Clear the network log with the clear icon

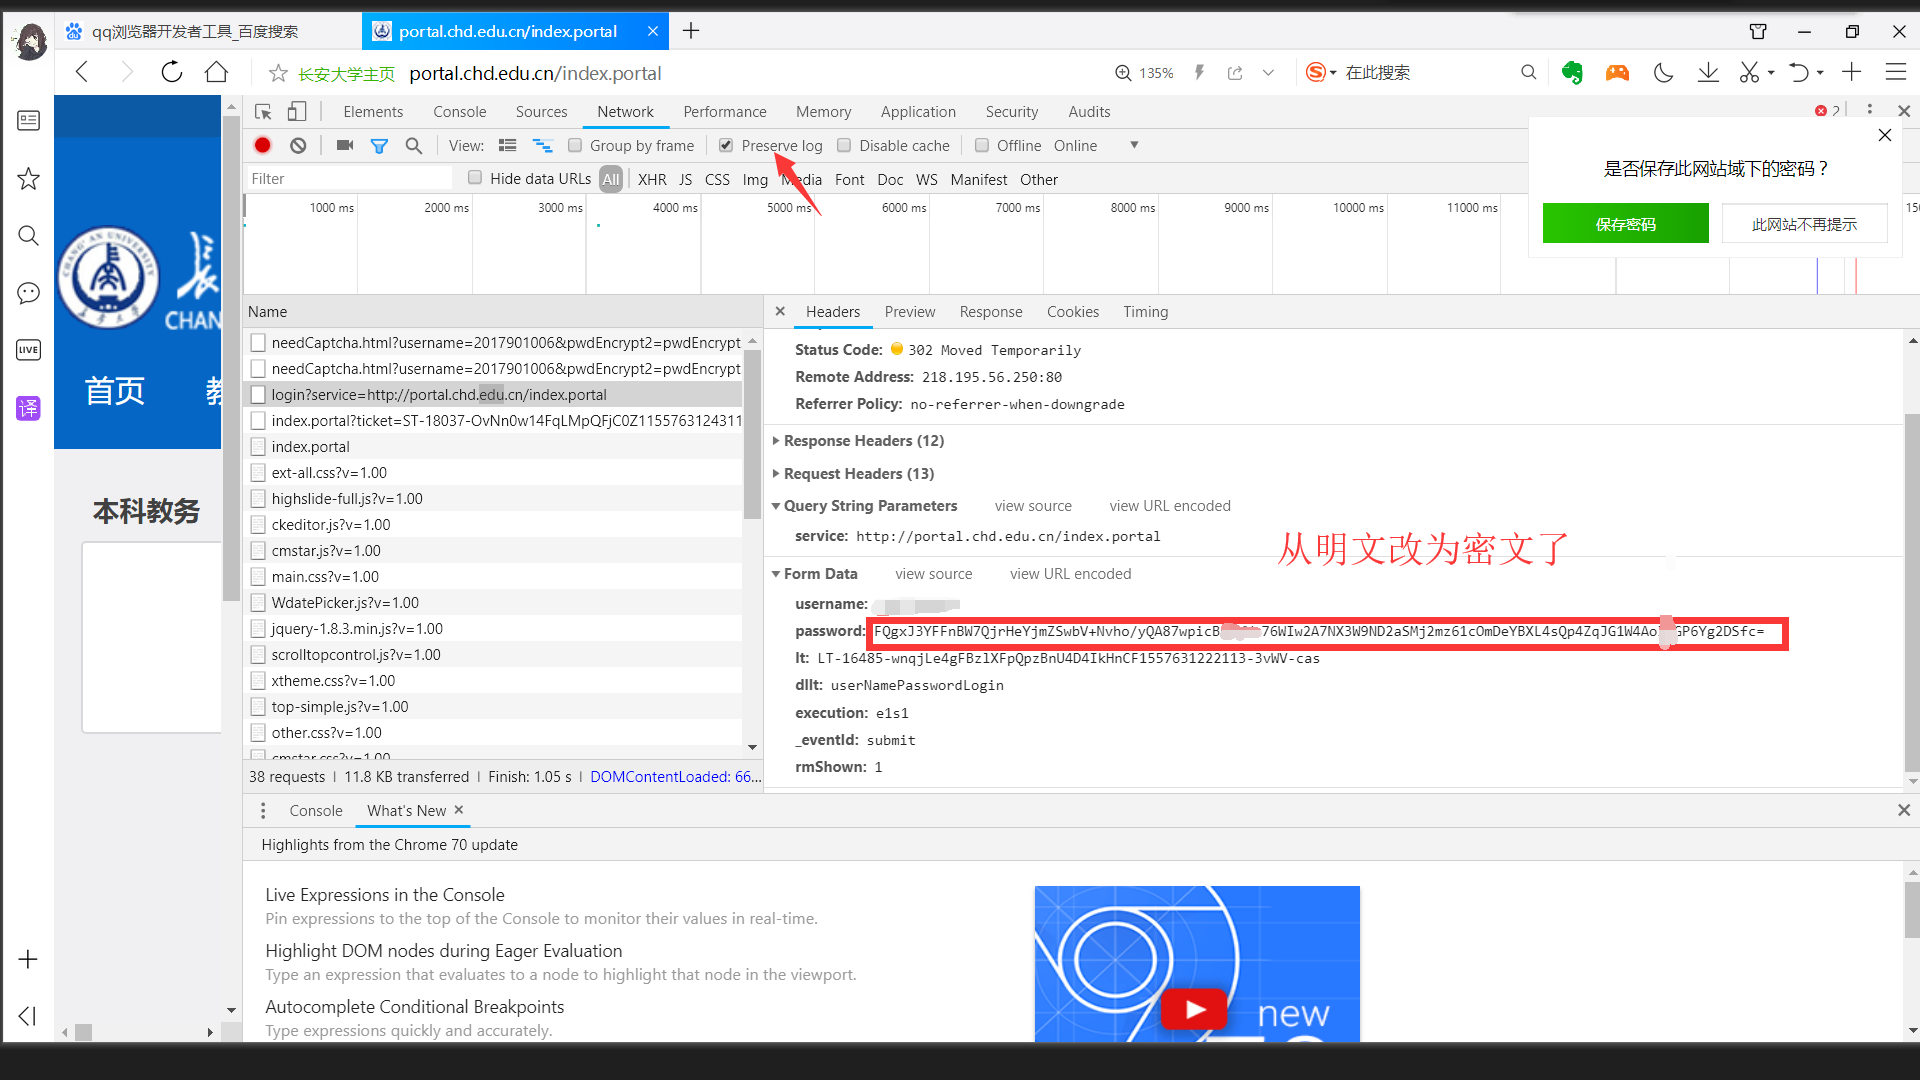tap(298, 145)
